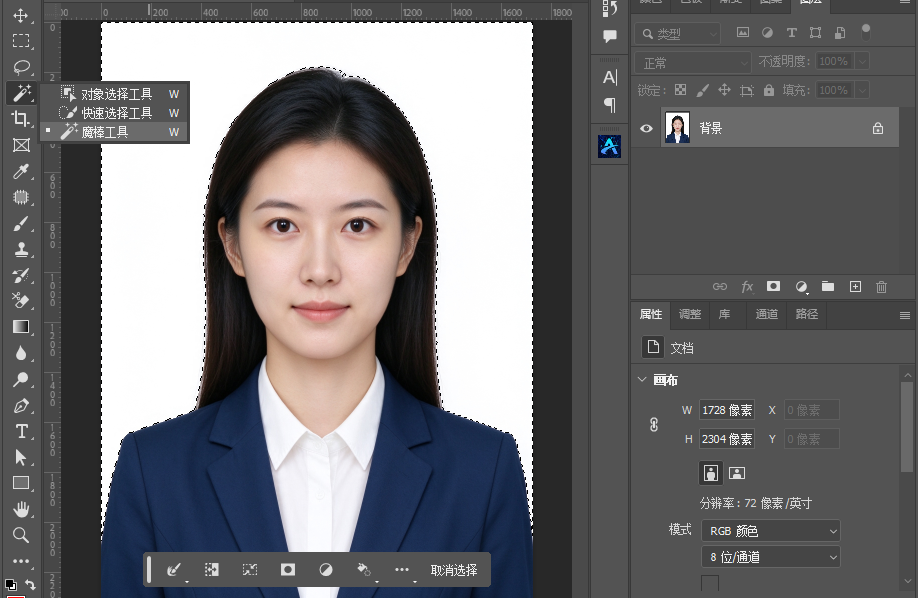This screenshot has height=598, width=918.
Task: Open the 正常 blend mode dropdown
Action: pos(693,63)
